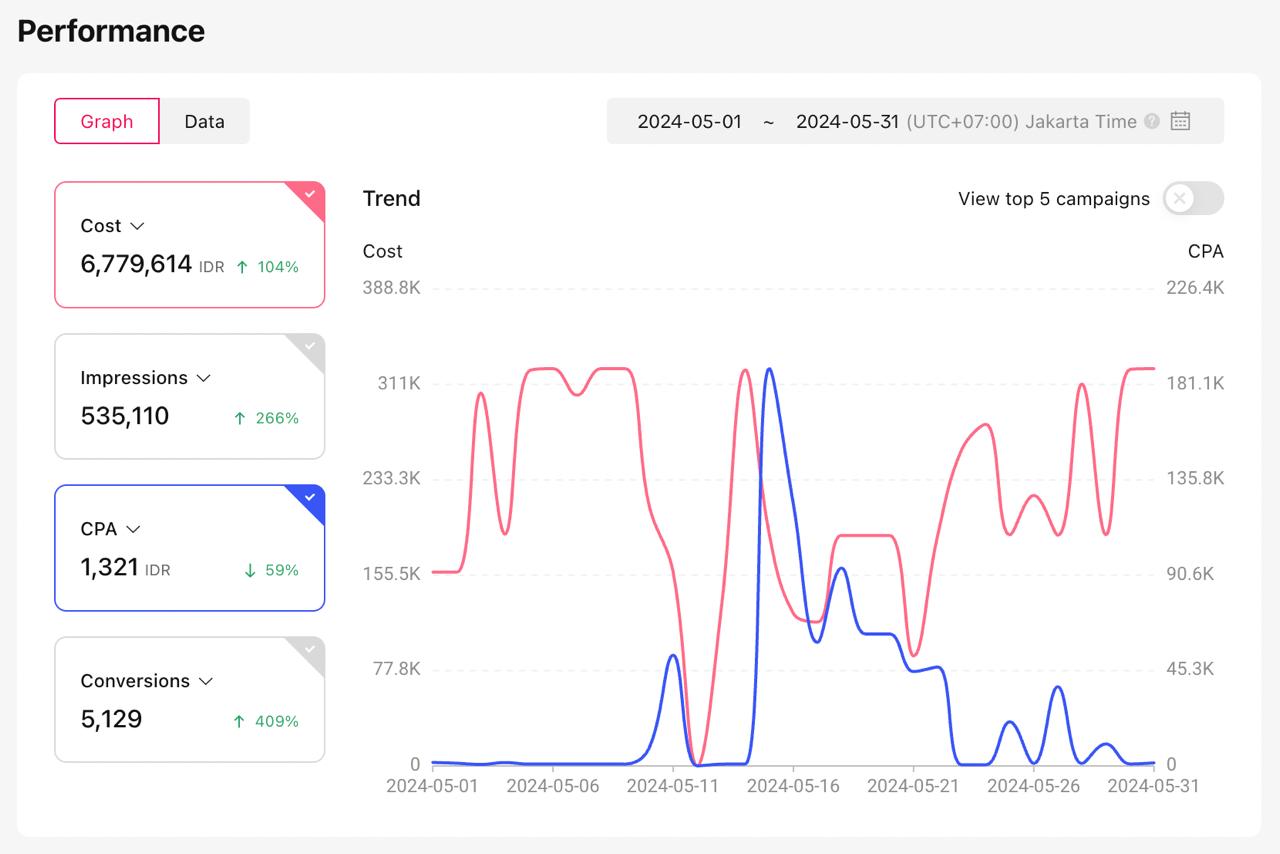Click the Conversions card gray checkmark corner
Viewport: 1280px width, 854px height.
point(311,650)
